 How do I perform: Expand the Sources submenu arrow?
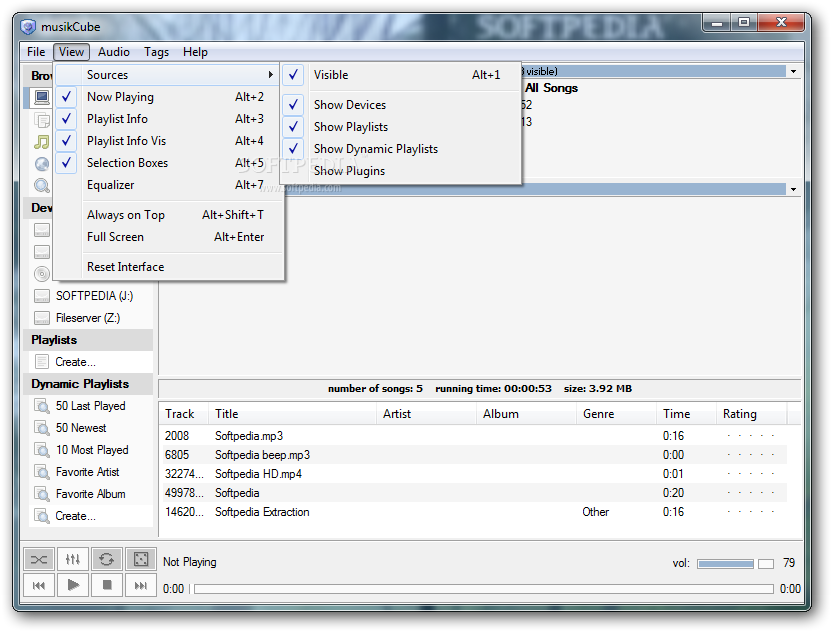[271, 75]
